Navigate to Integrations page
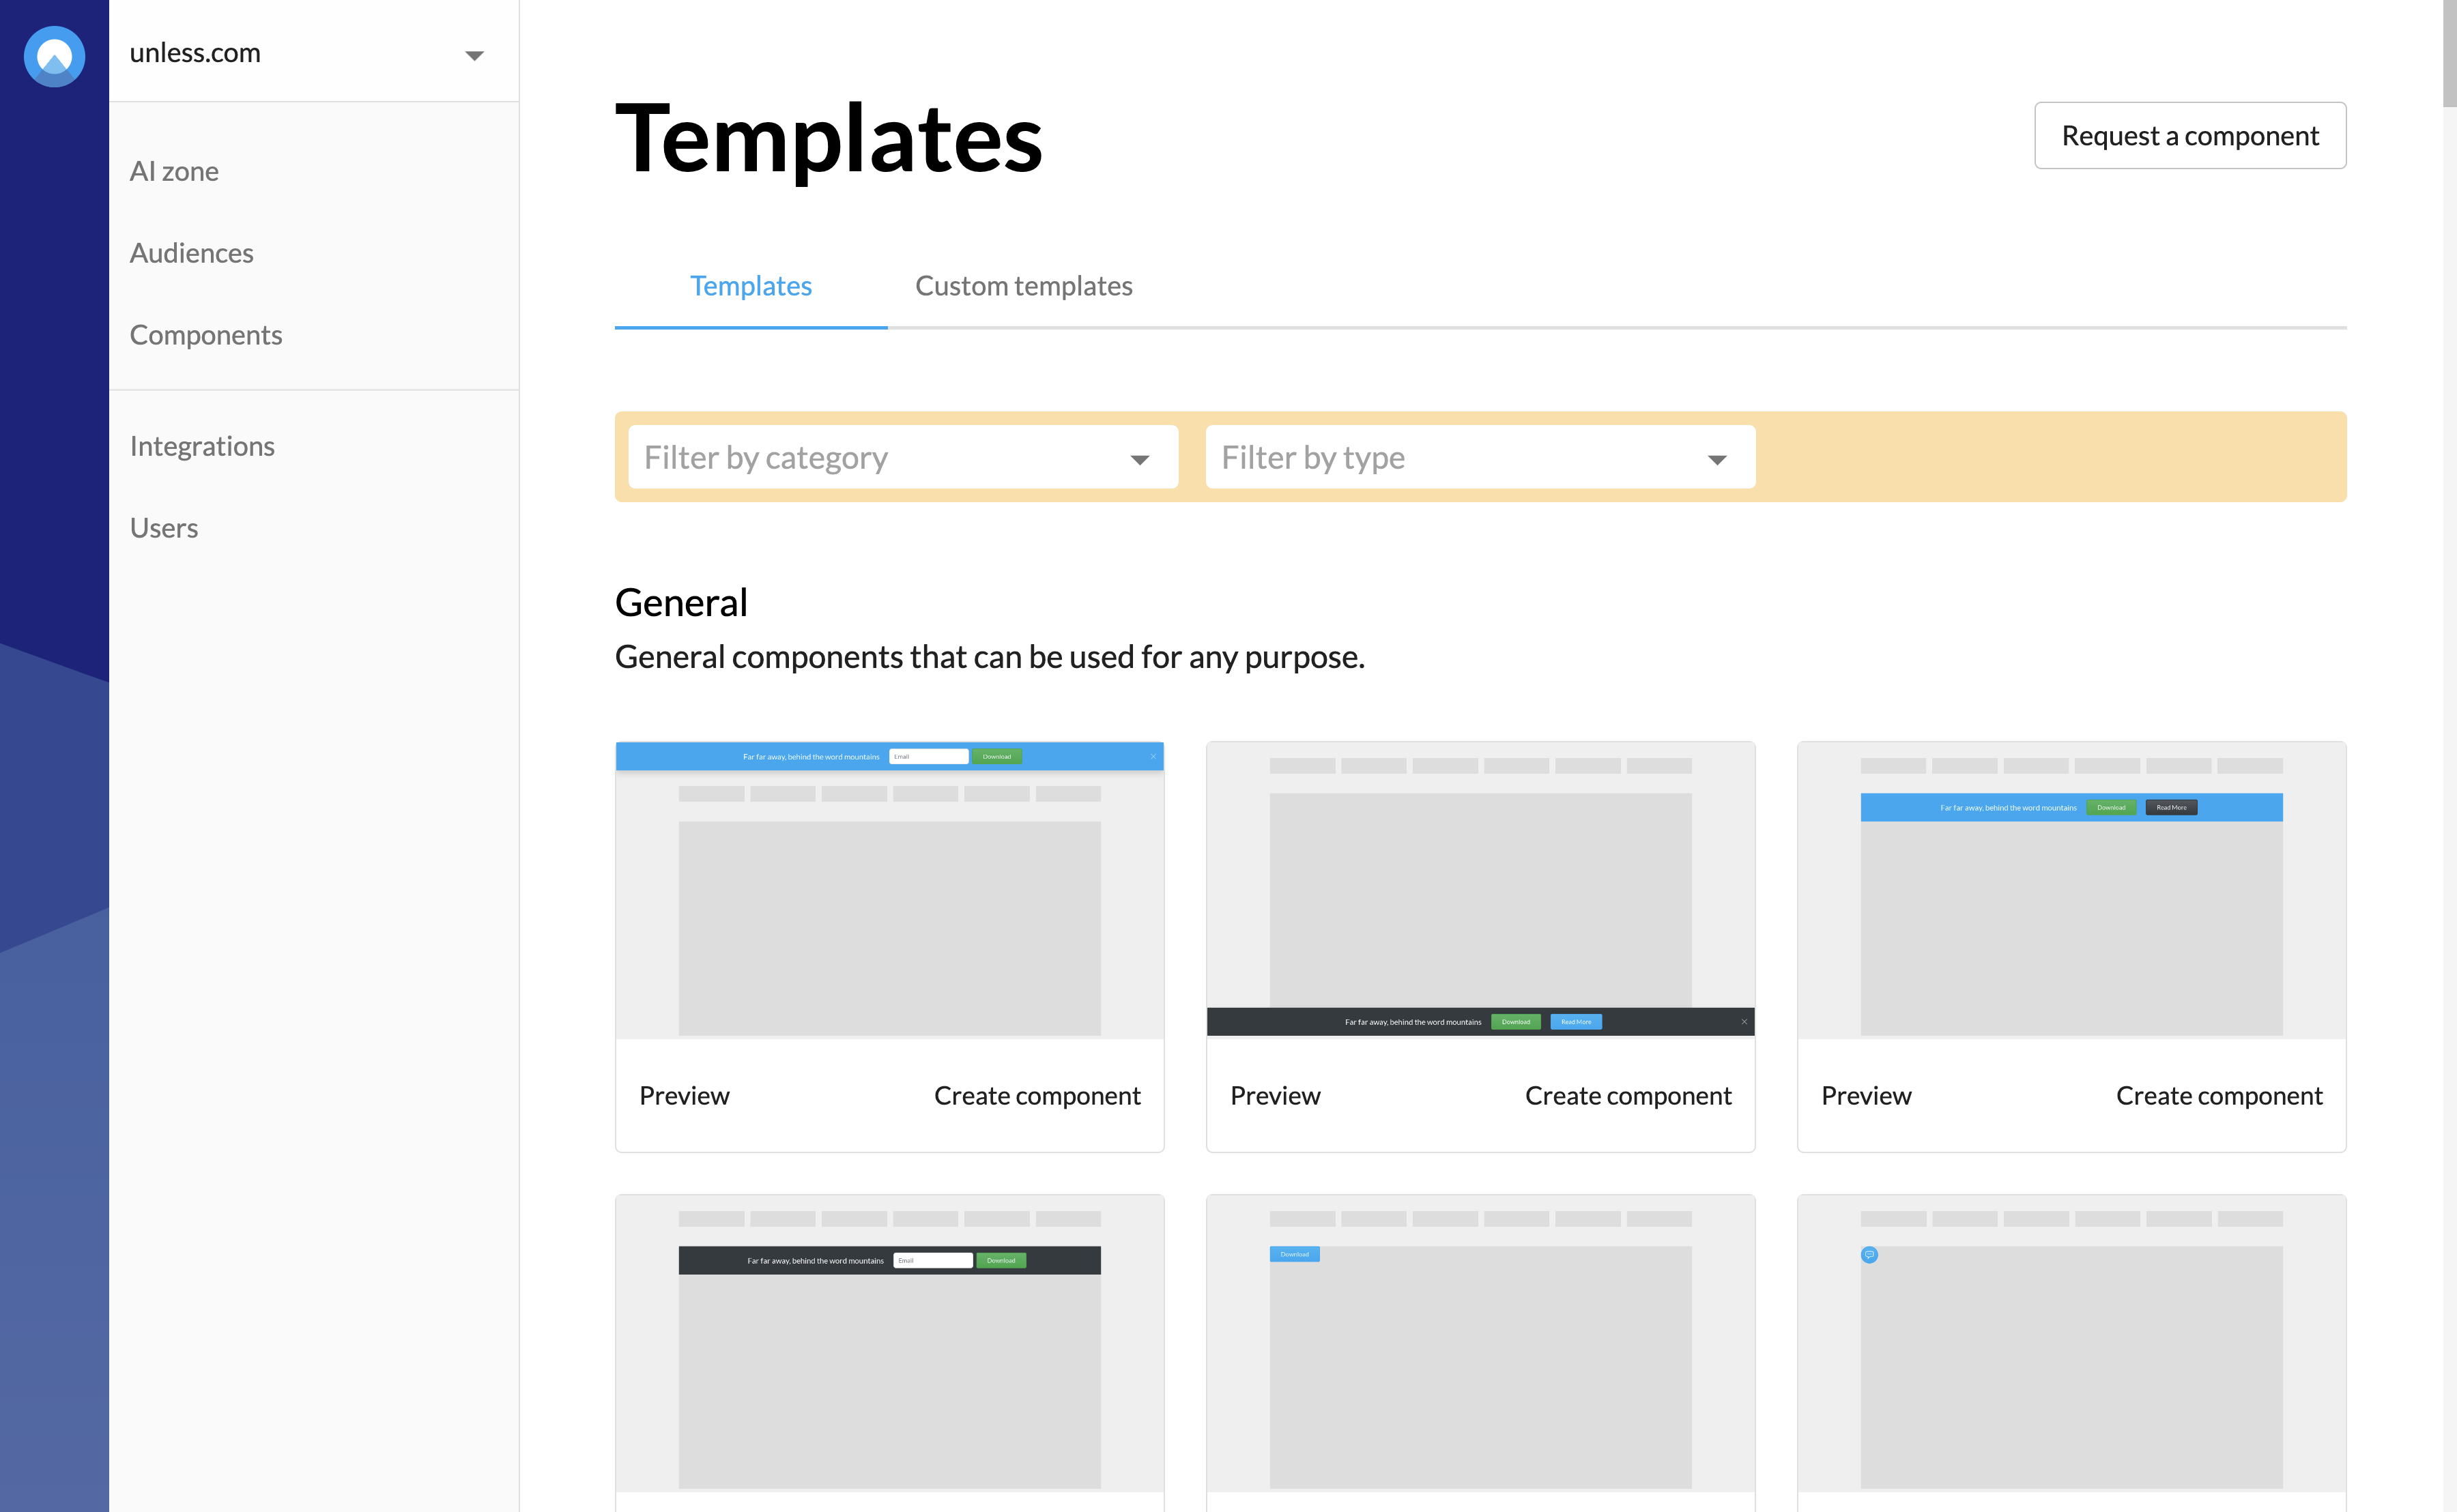Viewport: 2457px width, 1512px height. tap(202, 446)
